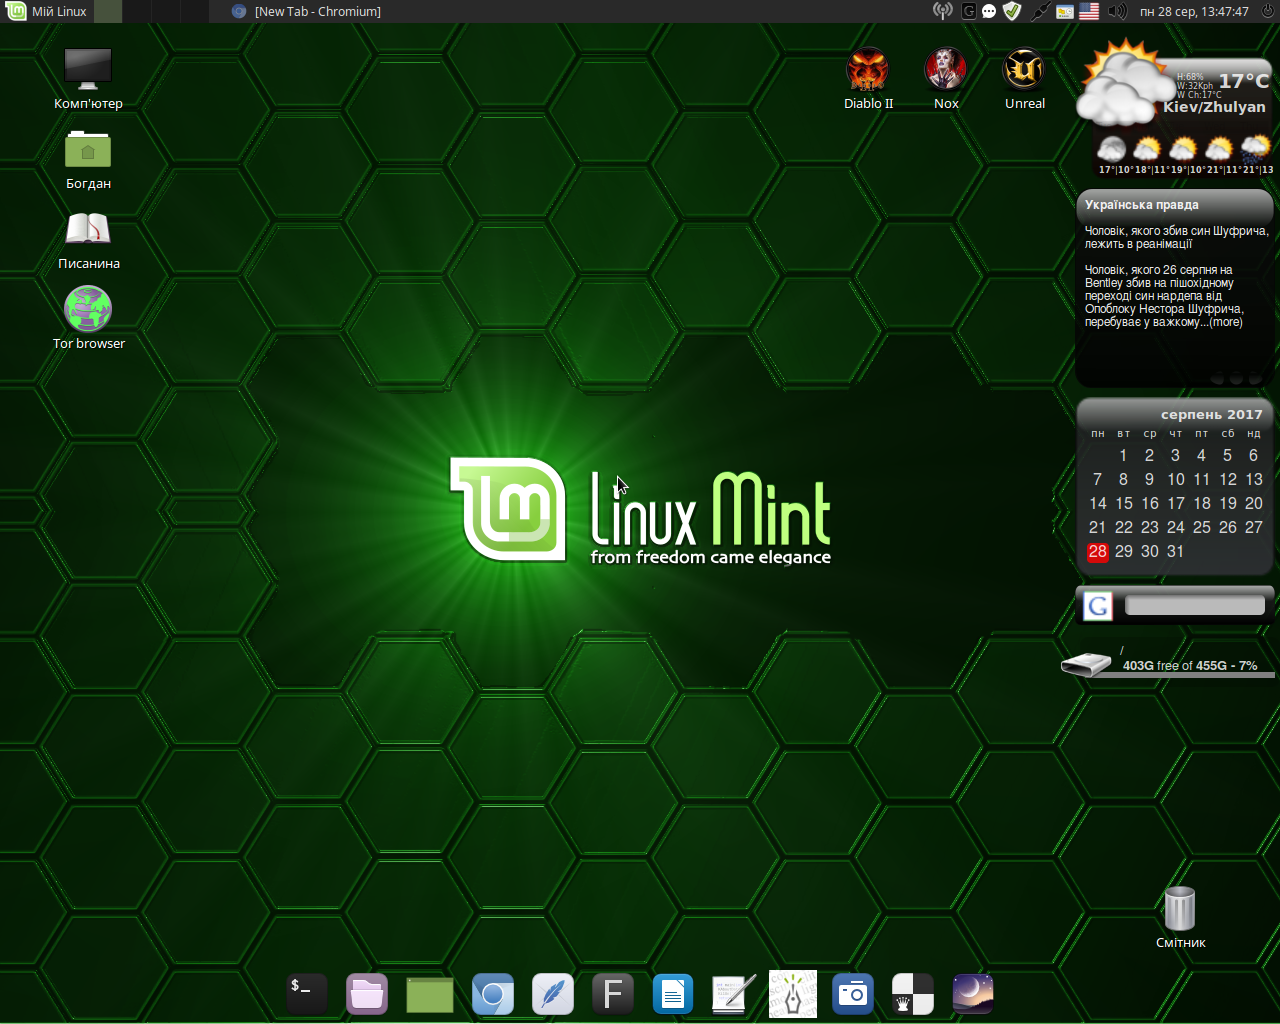
Task: Open the camera screenshot tool in dock
Action: tap(853, 994)
